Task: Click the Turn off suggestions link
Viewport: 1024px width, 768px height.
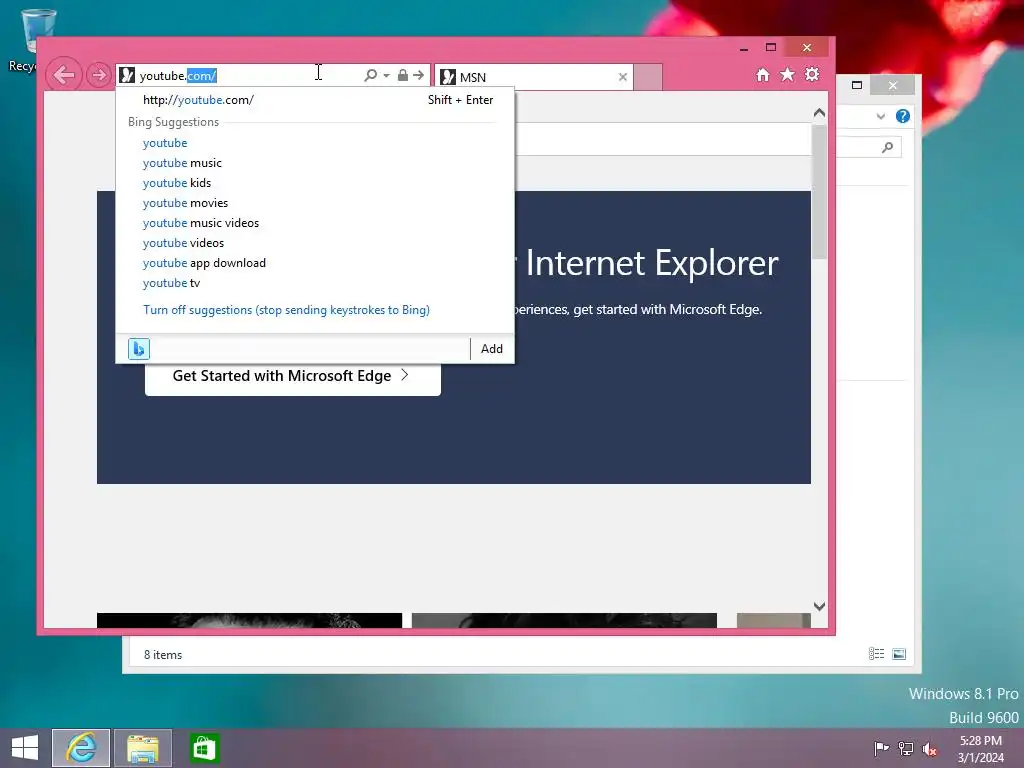Action: click(x=287, y=310)
